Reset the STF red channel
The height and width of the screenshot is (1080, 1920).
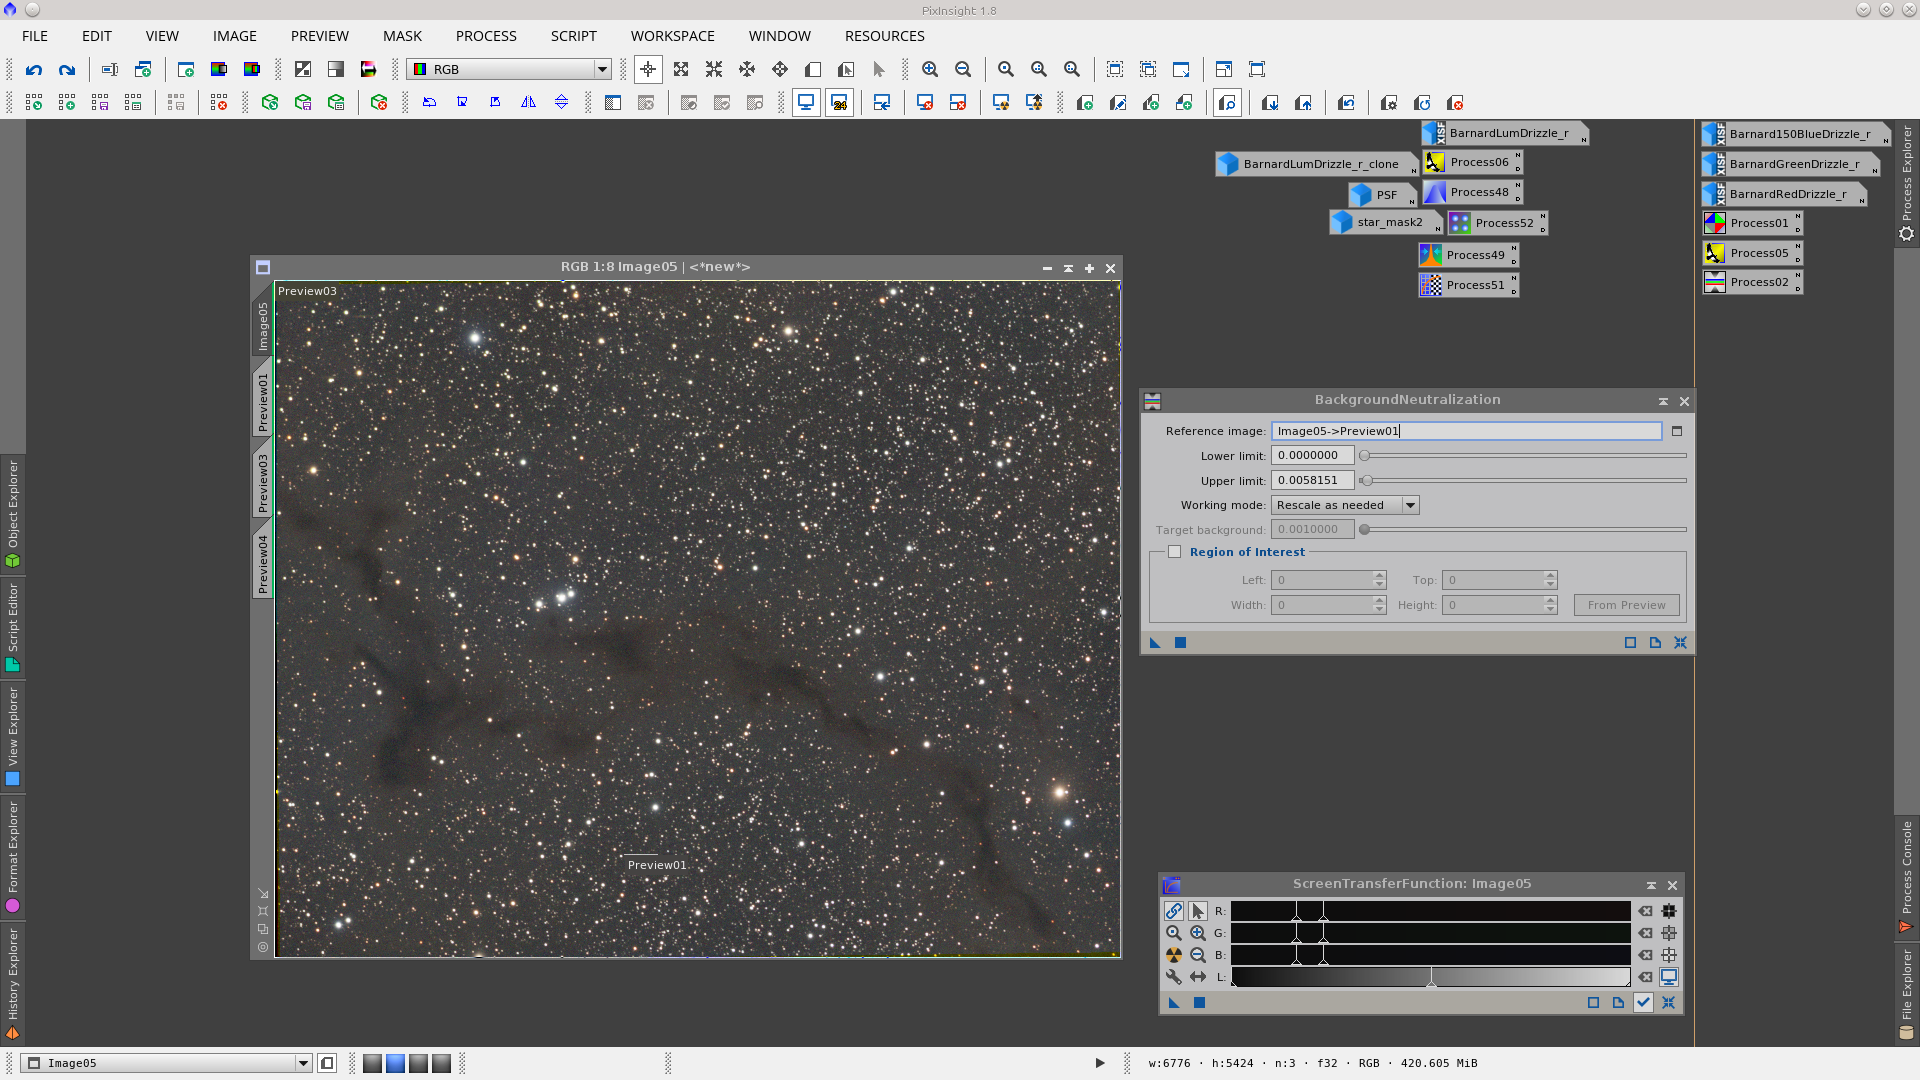pos(1645,911)
